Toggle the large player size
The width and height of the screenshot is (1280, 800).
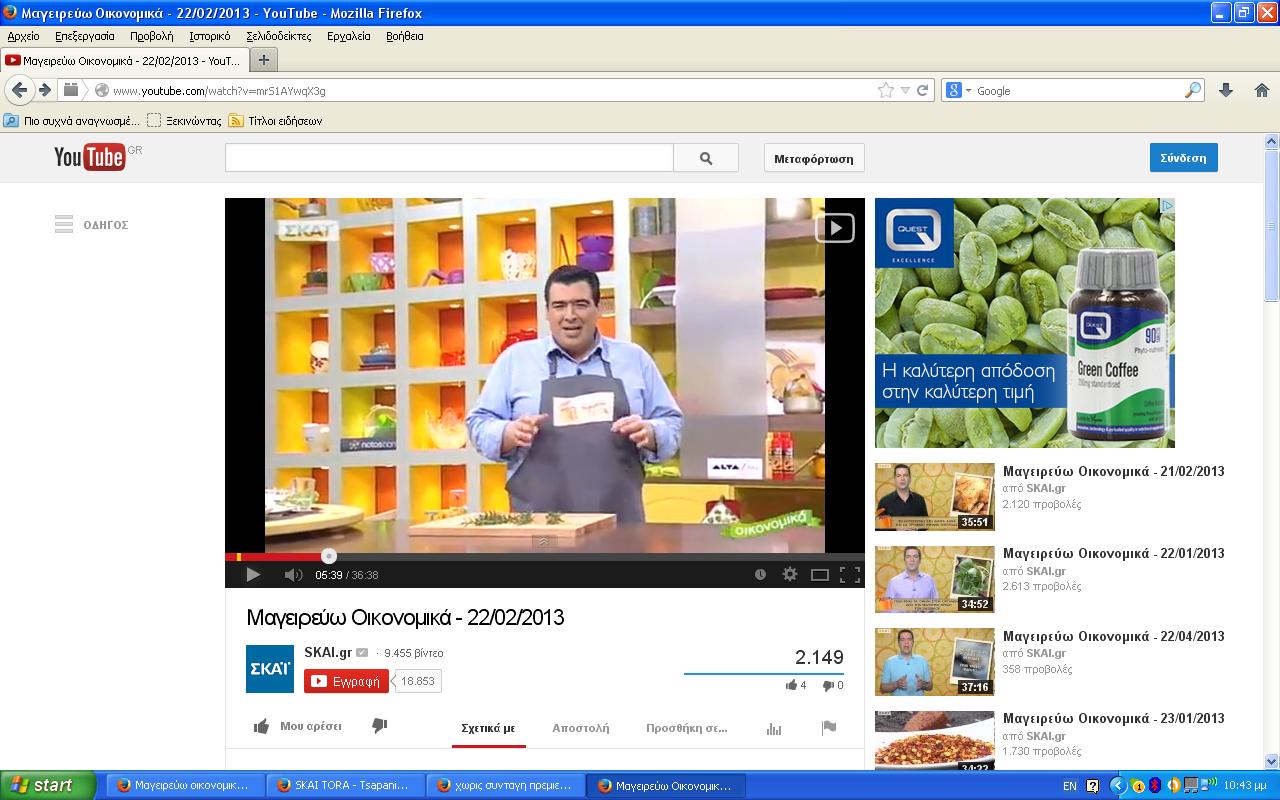(819, 575)
